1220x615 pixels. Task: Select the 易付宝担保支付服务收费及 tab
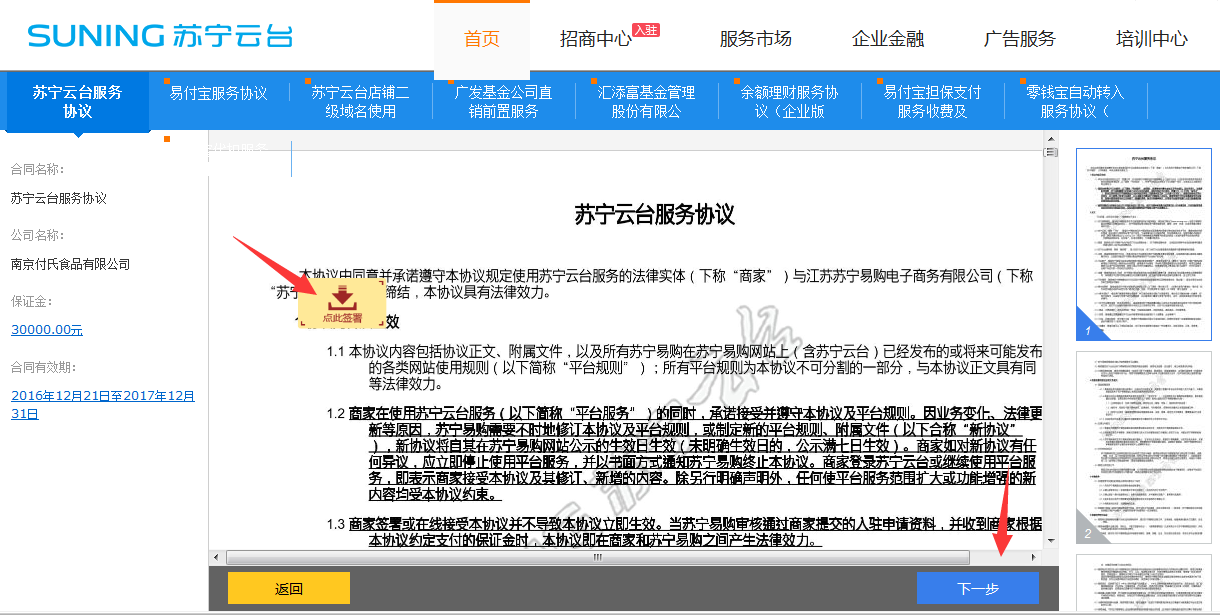pyautogui.click(x=933, y=101)
